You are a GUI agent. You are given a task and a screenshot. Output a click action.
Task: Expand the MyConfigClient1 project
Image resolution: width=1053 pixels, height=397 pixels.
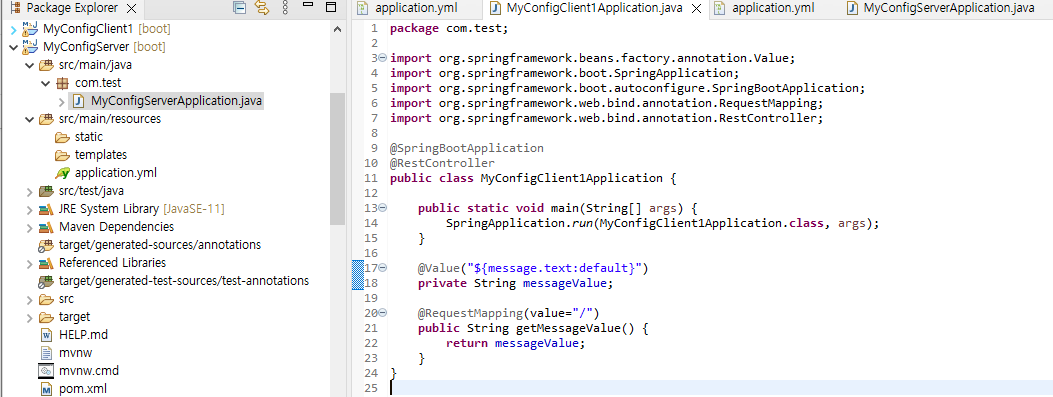(13, 30)
